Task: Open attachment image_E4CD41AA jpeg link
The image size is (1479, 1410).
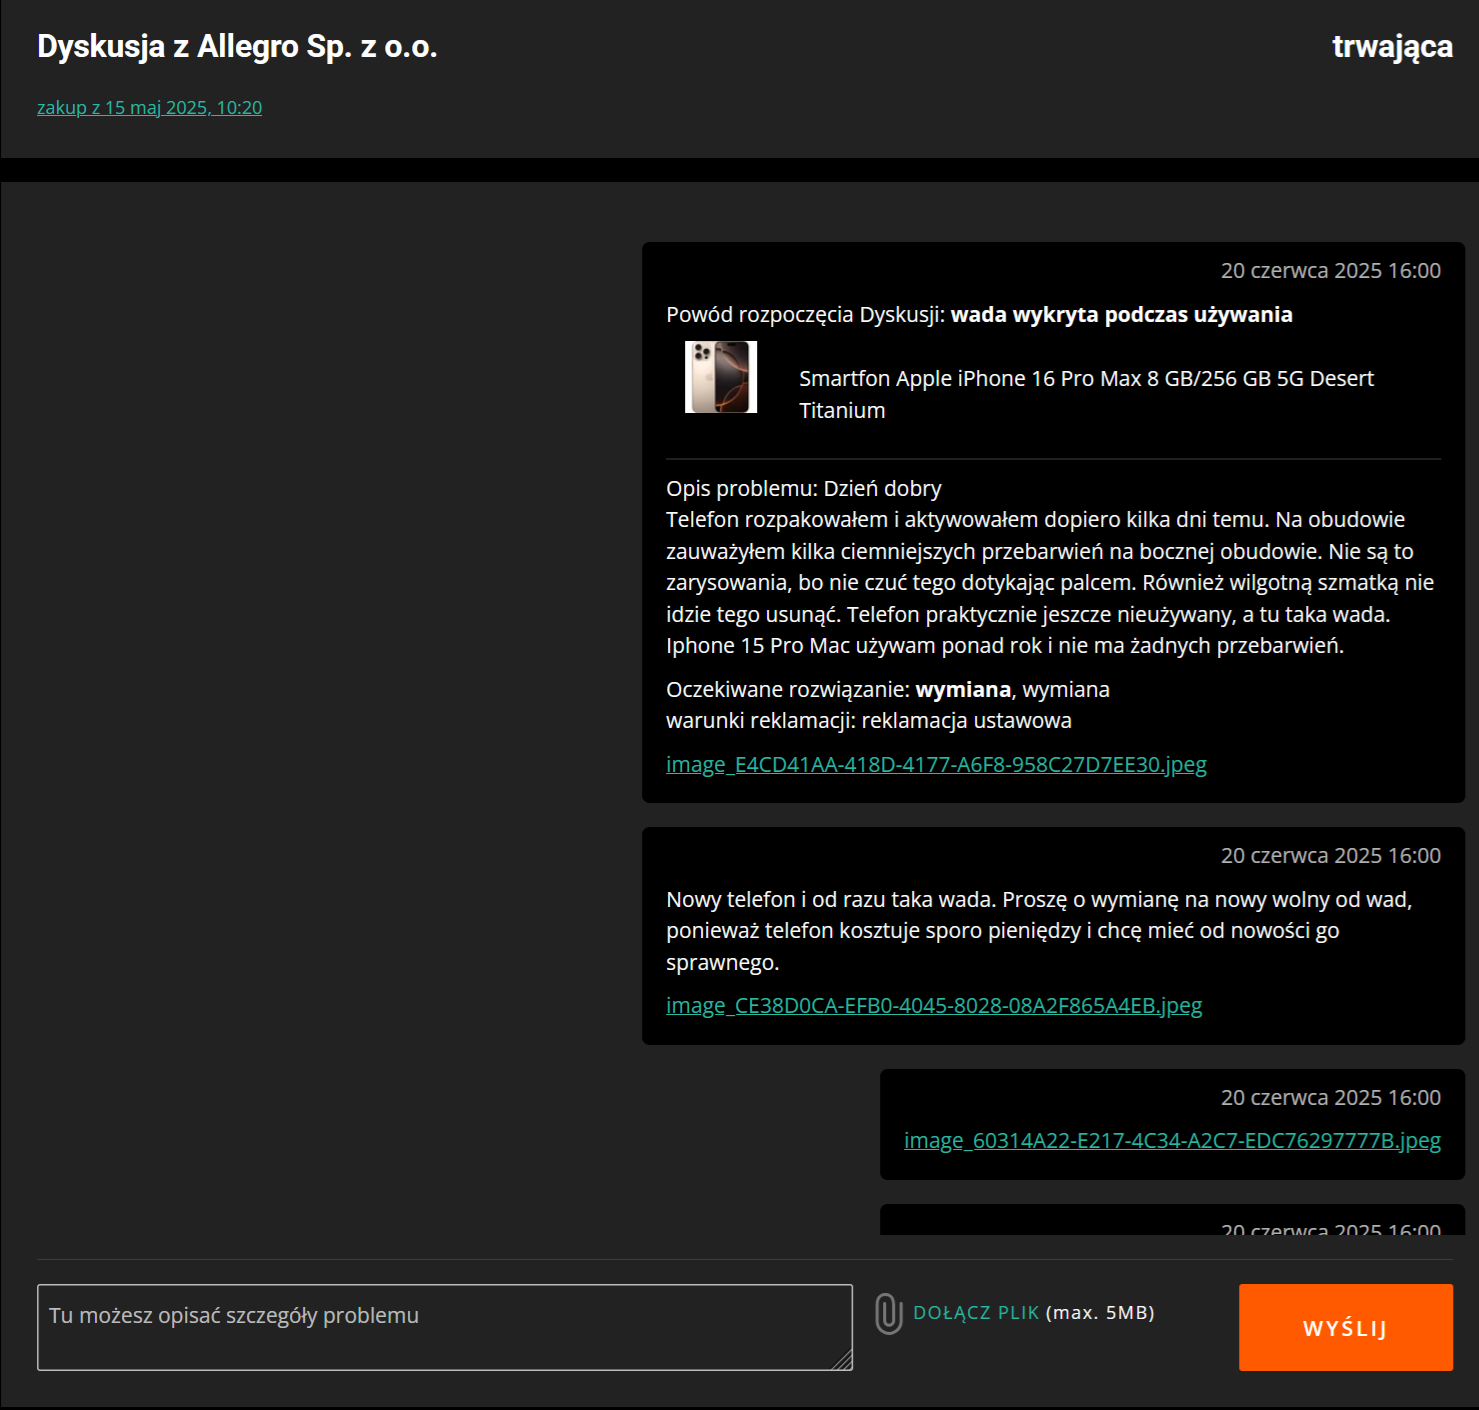Action: tap(936, 765)
